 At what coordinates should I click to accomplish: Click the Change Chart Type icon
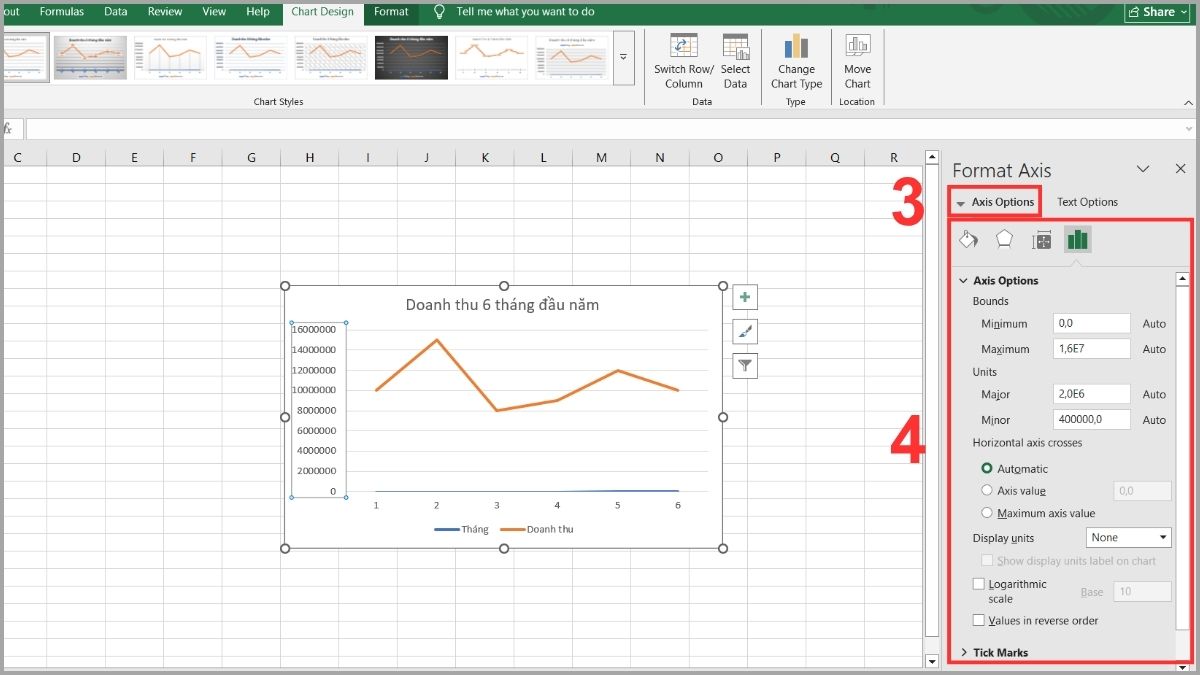tap(796, 47)
